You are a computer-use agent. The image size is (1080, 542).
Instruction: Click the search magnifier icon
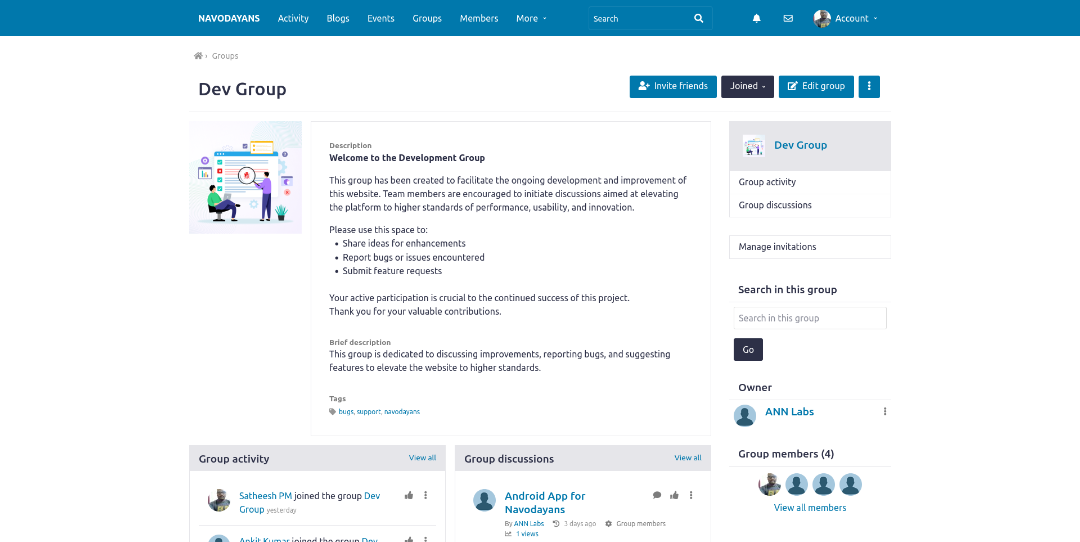[x=698, y=18]
